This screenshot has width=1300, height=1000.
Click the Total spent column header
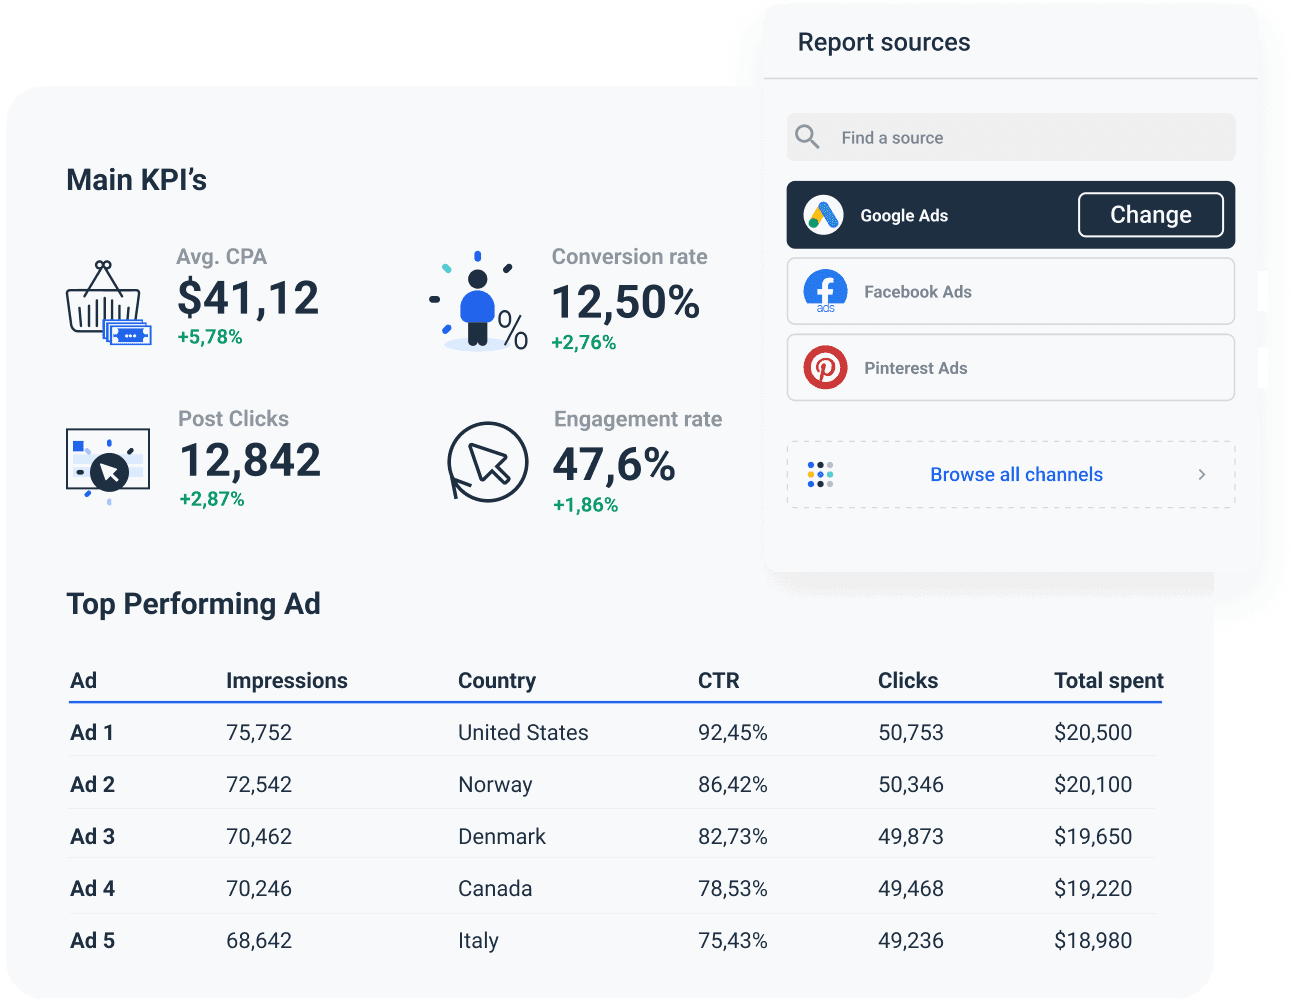(x=1108, y=680)
